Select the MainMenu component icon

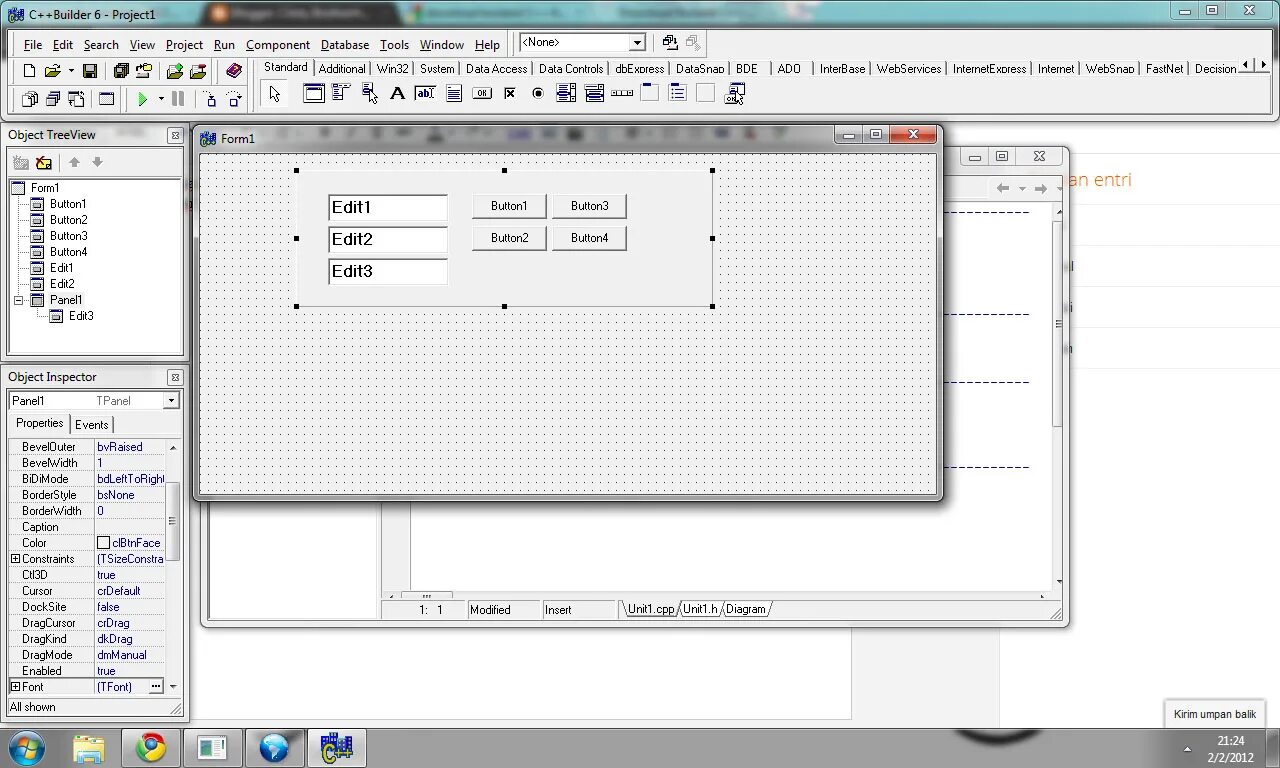pyautogui.click(x=341, y=93)
